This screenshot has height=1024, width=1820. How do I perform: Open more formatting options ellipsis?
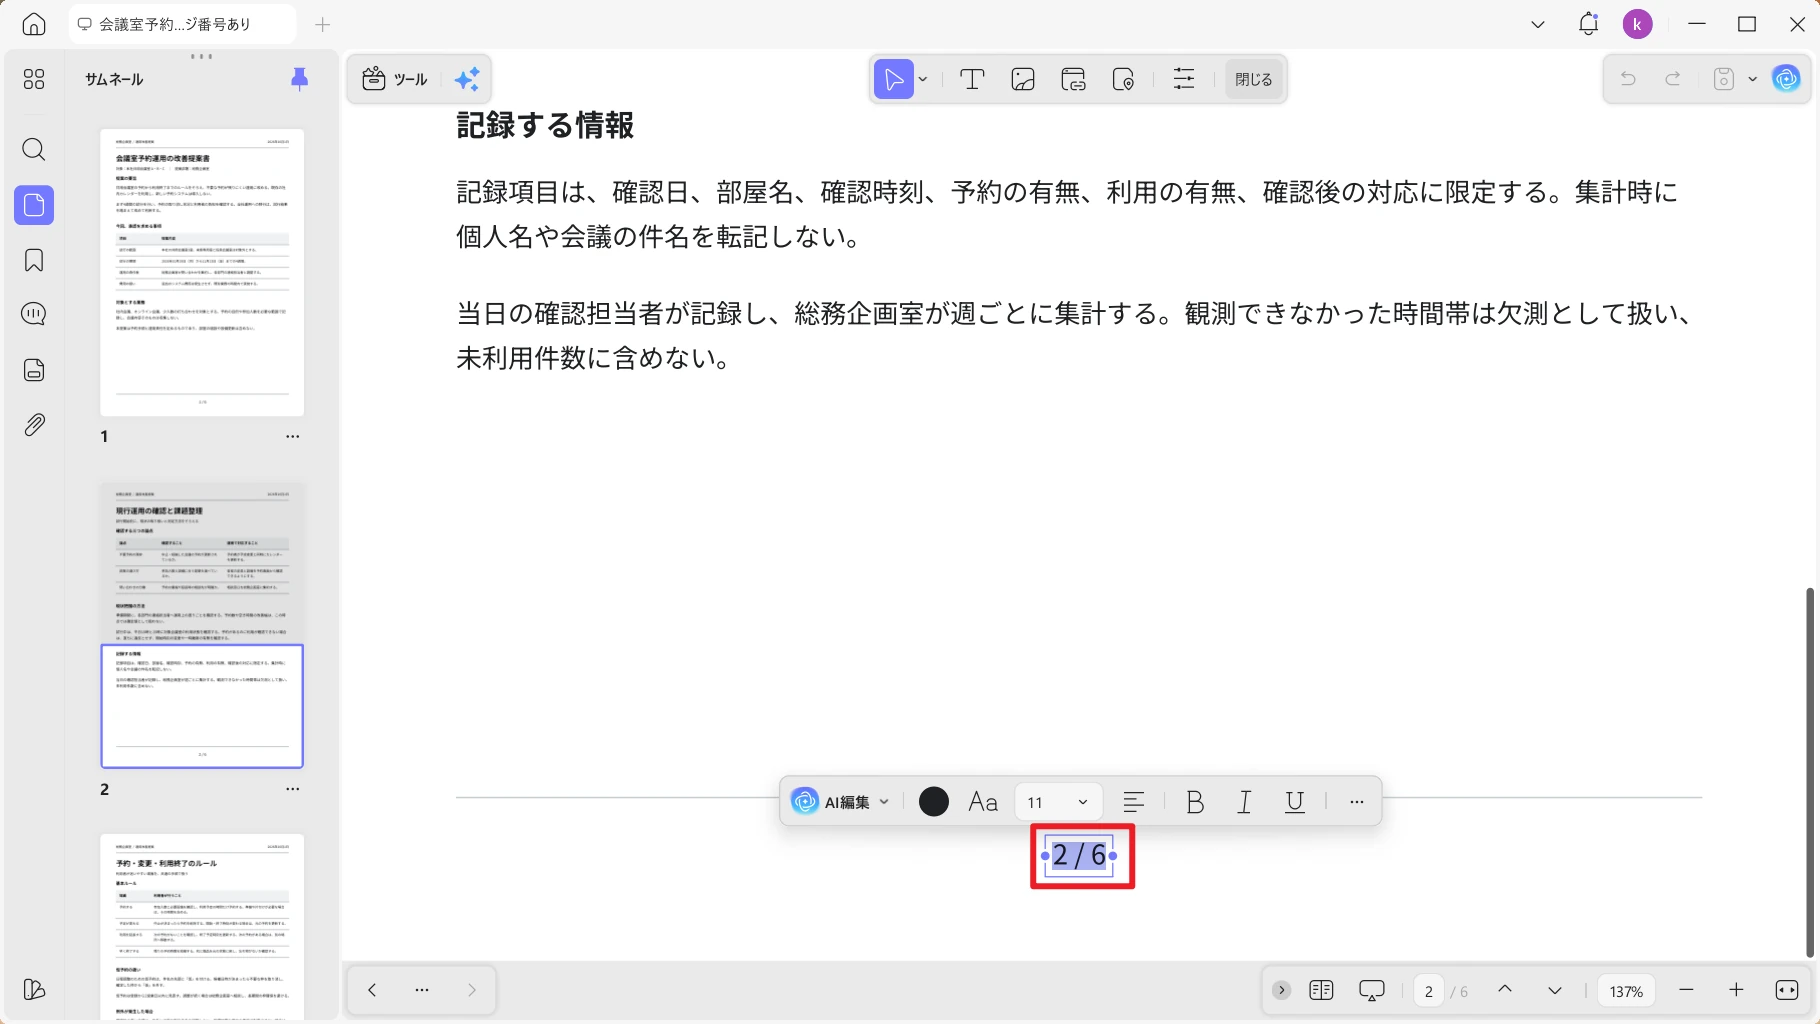pyautogui.click(x=1357, y=802)
